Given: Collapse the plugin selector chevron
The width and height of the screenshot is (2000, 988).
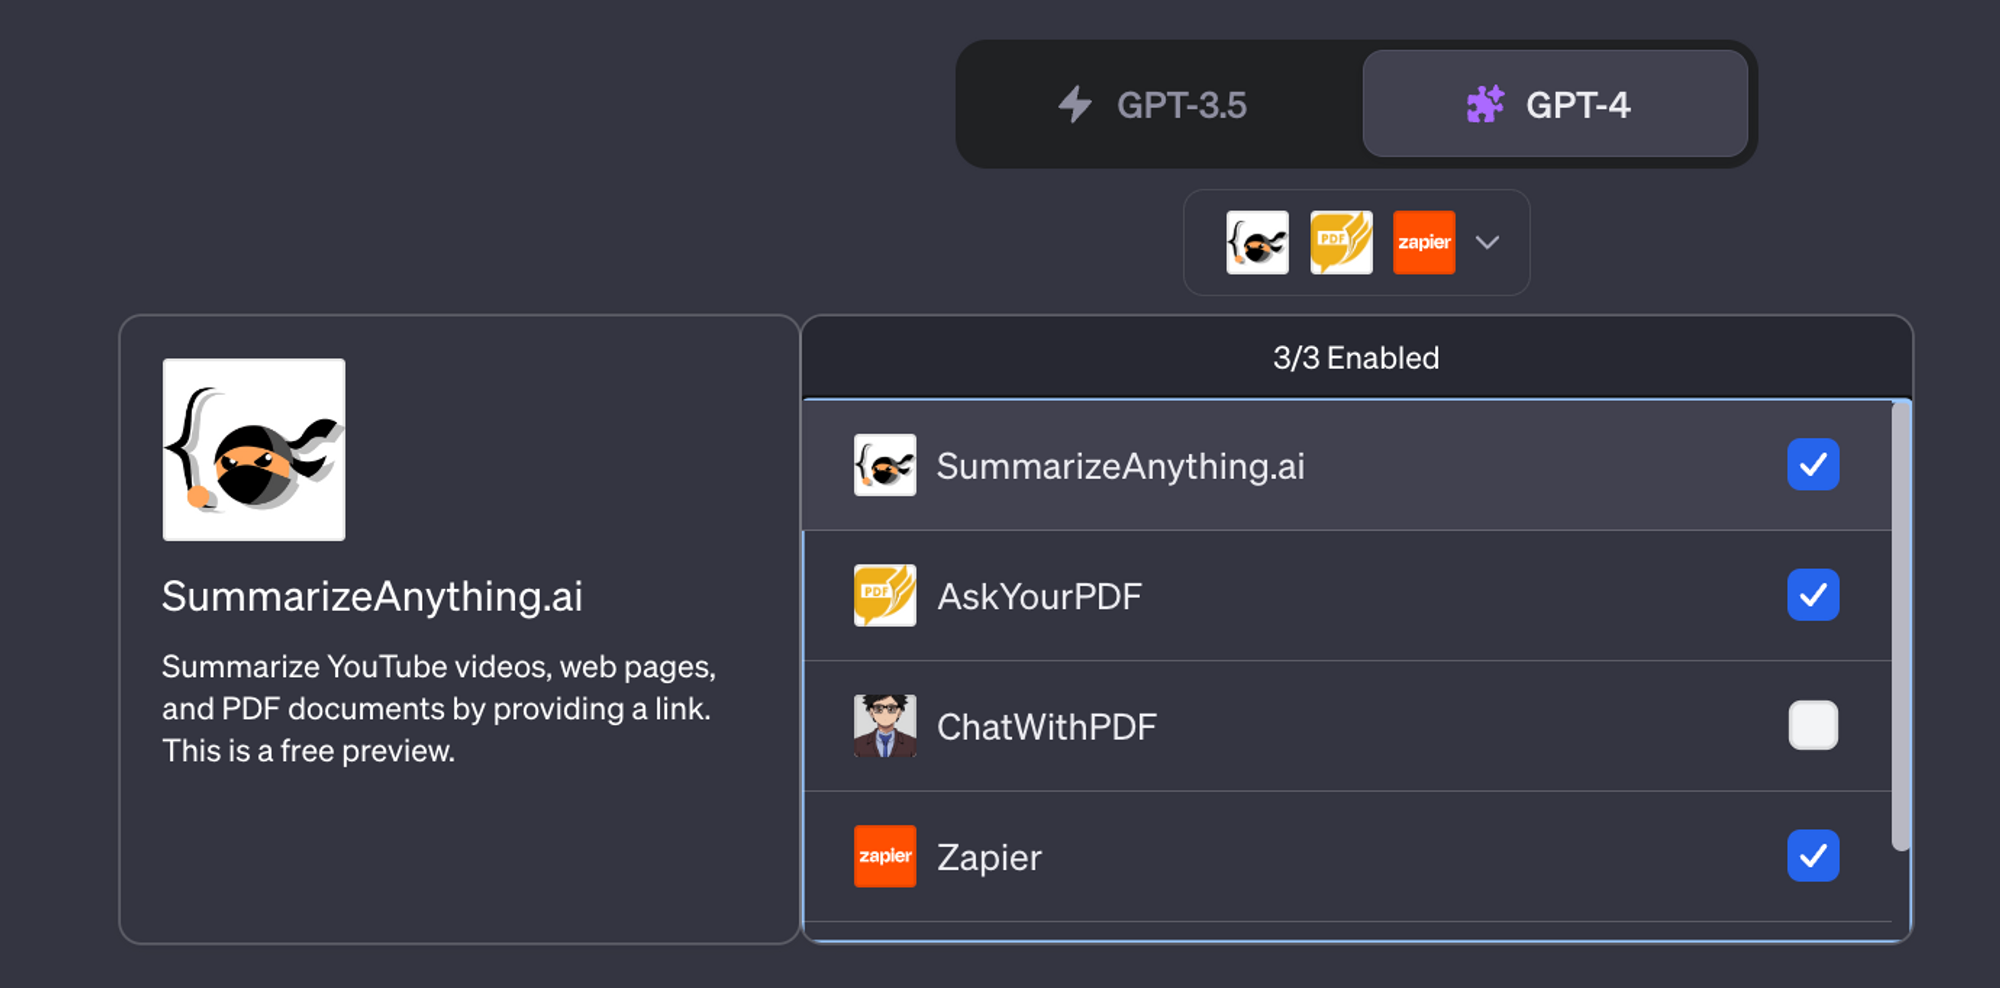Looking at the screenshot, I should coord(1487,242).
